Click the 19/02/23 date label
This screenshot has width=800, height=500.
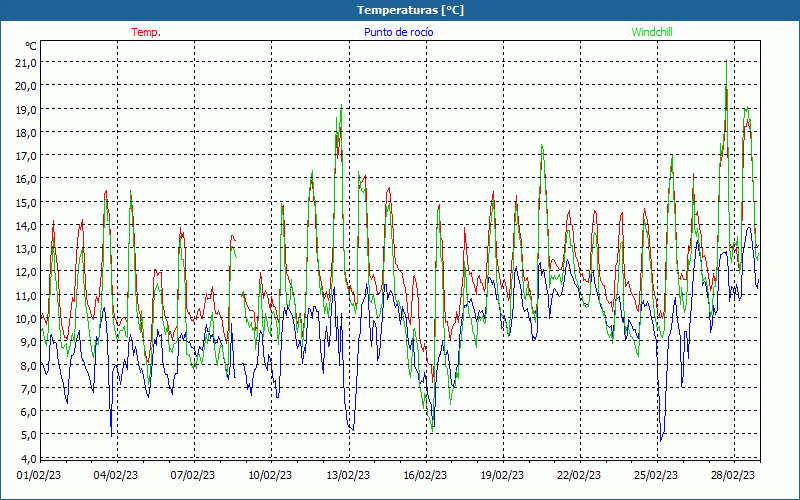(x=502, y=476)
